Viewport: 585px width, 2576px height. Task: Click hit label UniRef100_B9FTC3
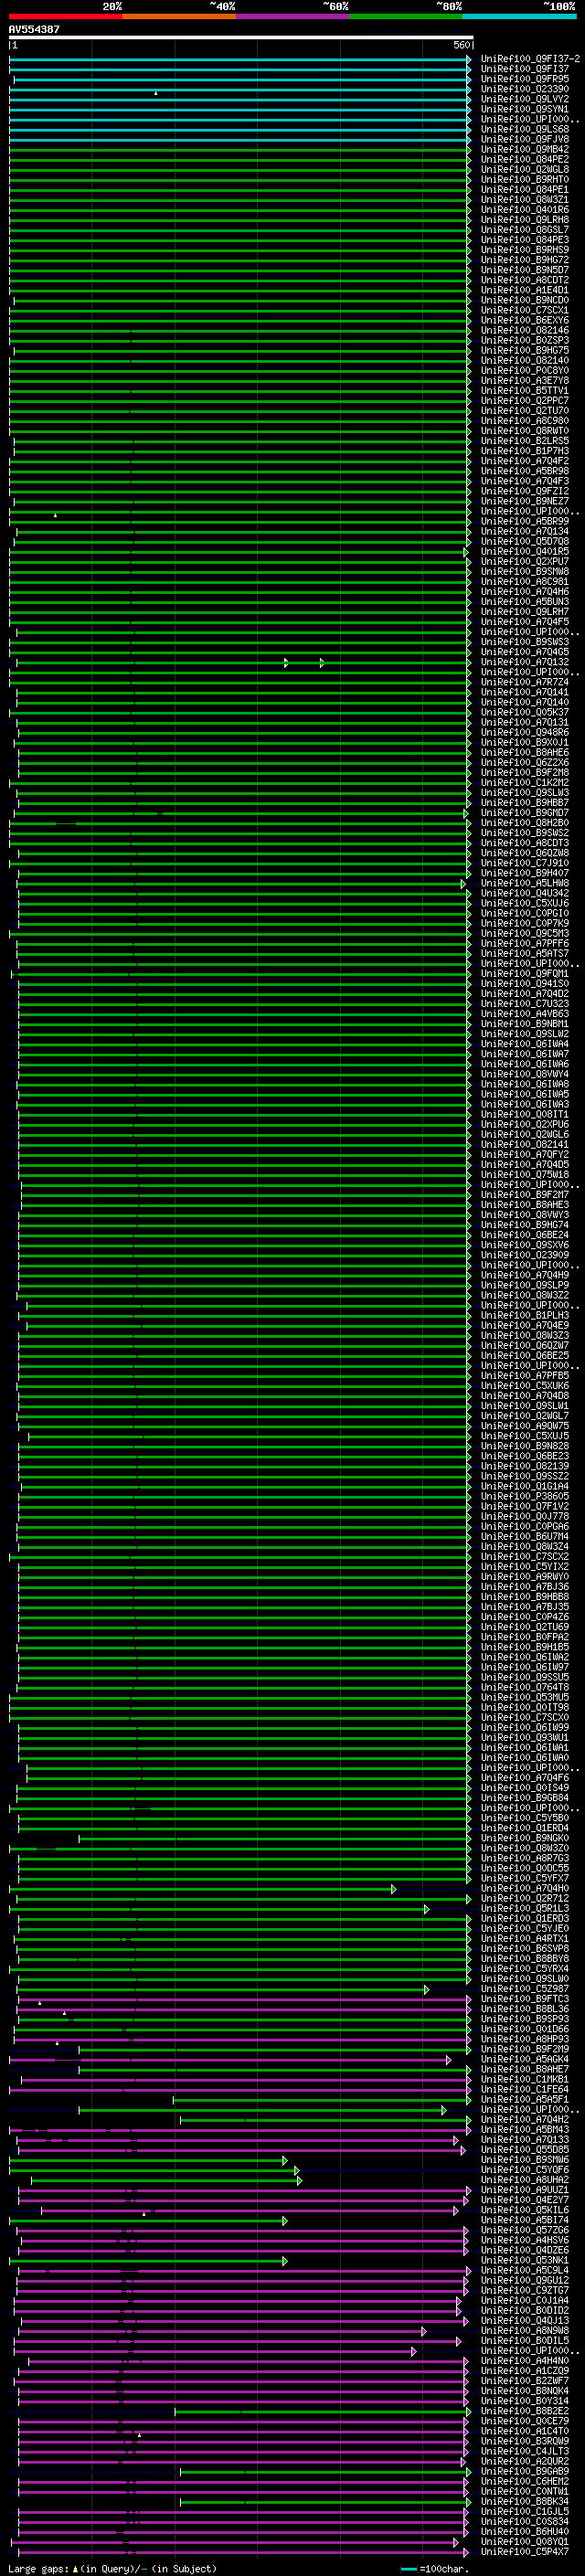point(525,1999)
